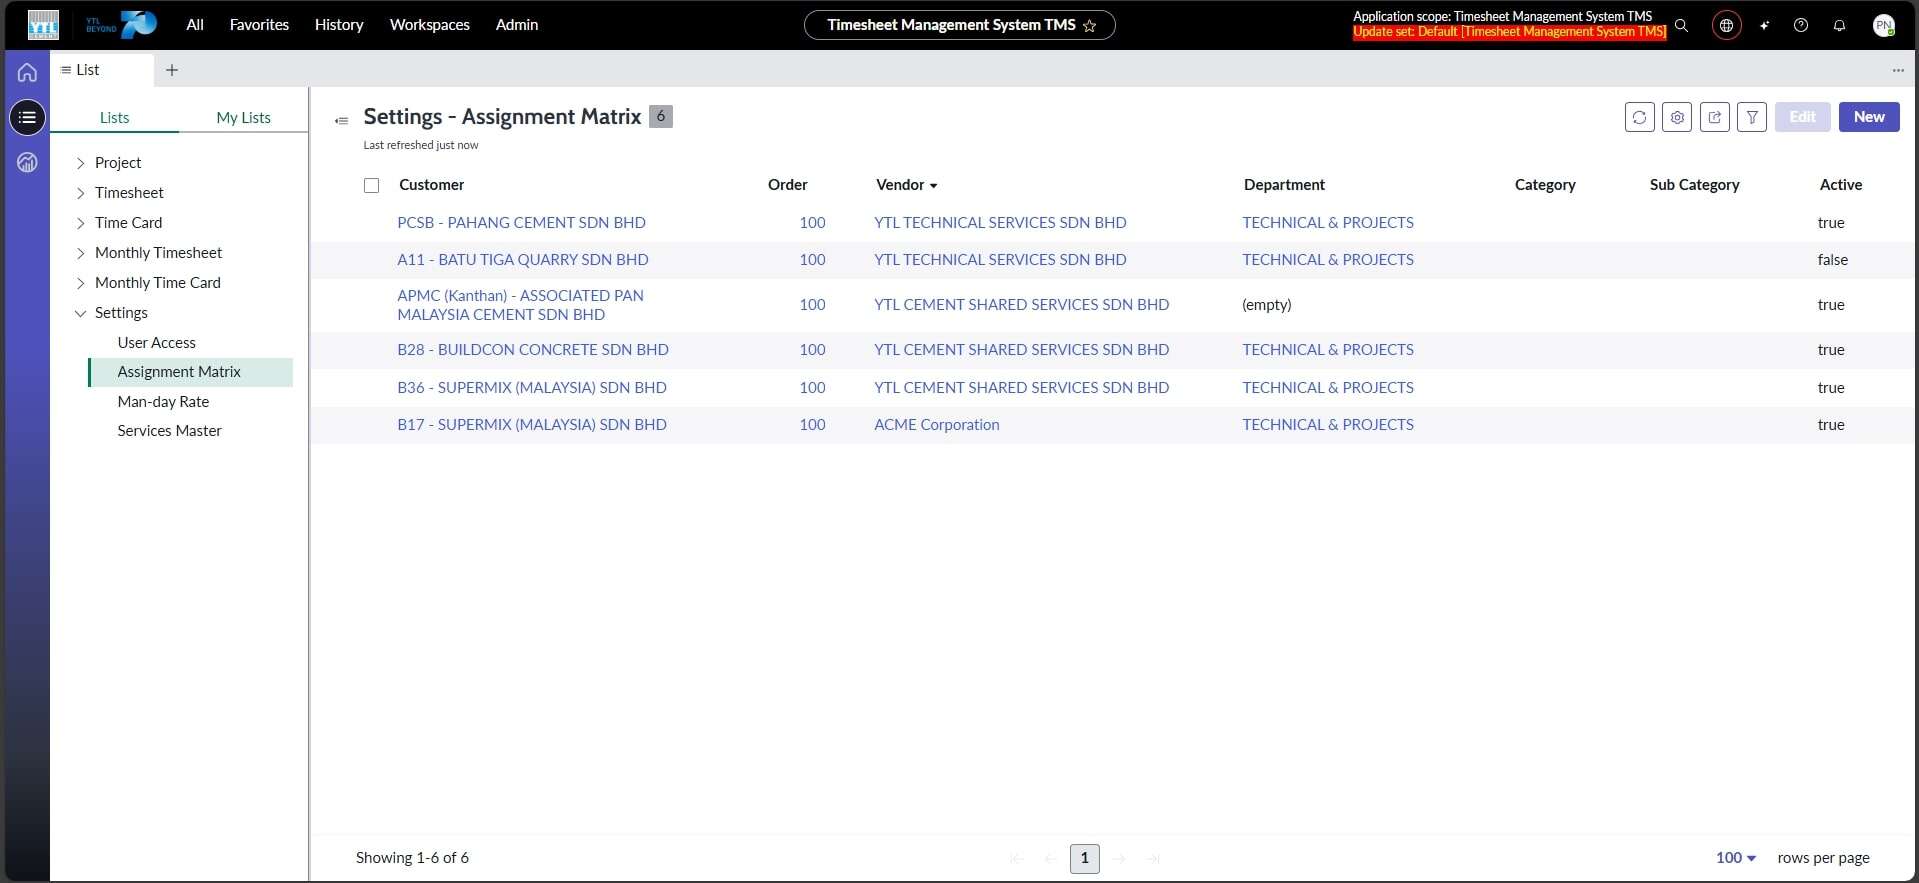Select Man-day Rate in the sidebar
This screenshot has width=1919, height=883.
(163, 402)
